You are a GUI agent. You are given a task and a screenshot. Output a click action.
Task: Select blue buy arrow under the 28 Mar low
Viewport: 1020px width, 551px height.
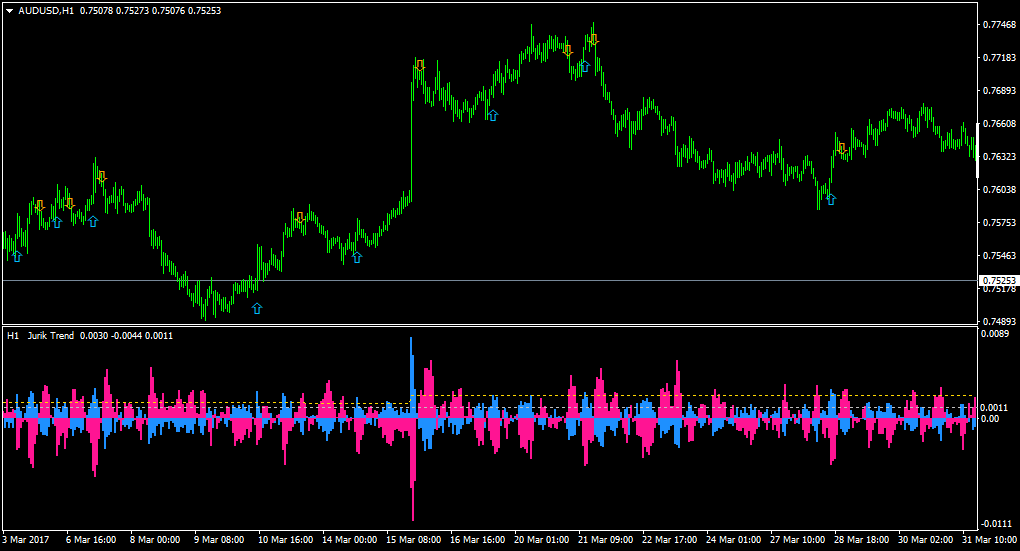[x=831, y=199]
